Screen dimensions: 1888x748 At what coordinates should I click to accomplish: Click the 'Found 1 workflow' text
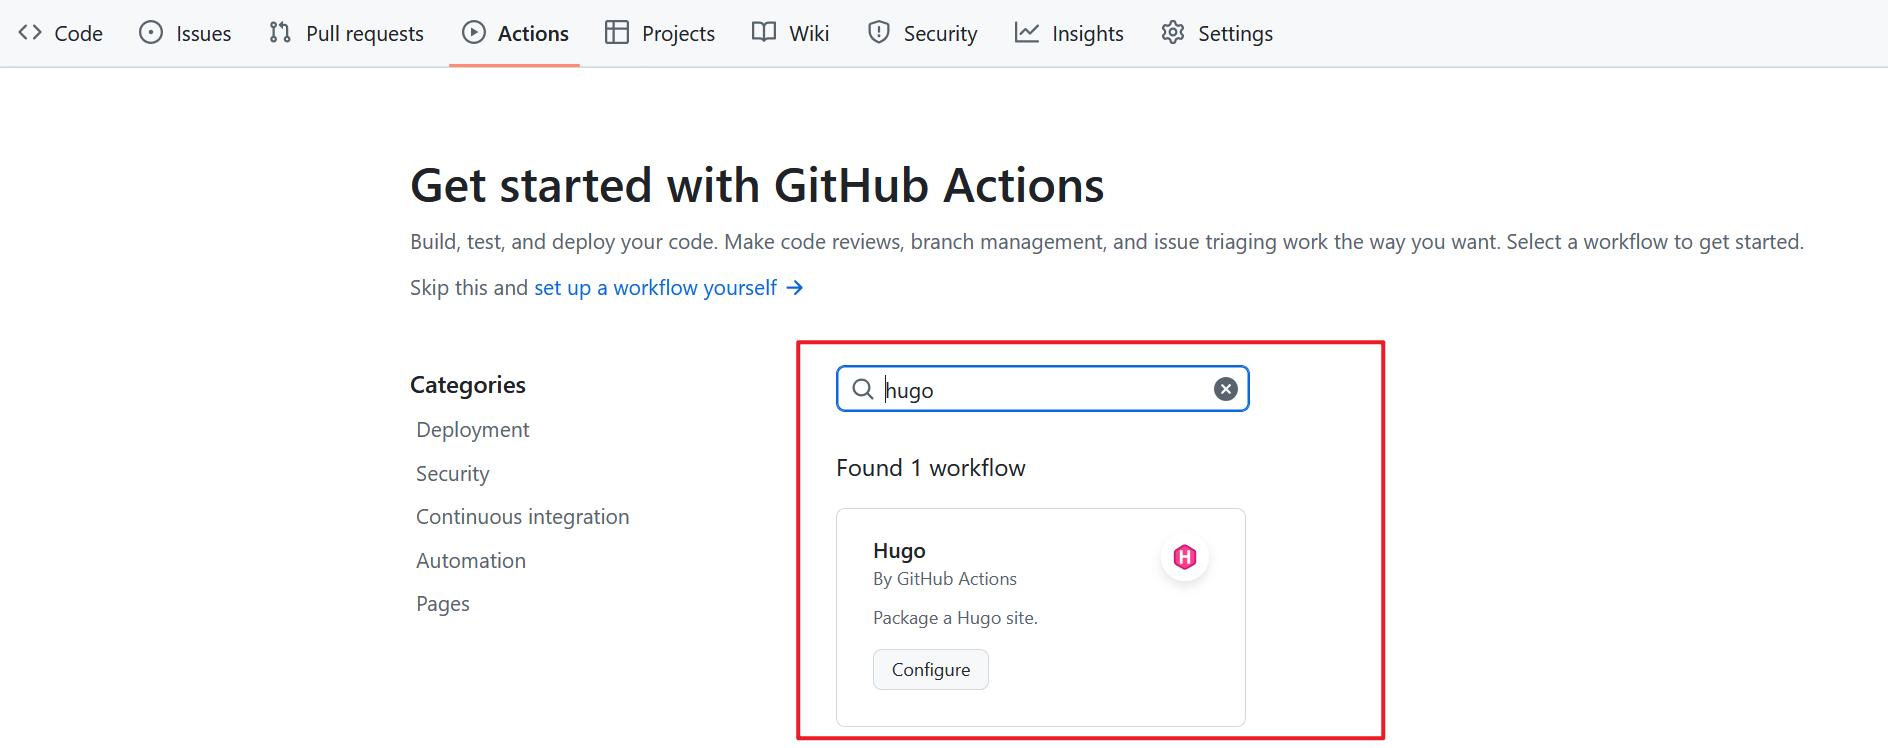(931, 468)
